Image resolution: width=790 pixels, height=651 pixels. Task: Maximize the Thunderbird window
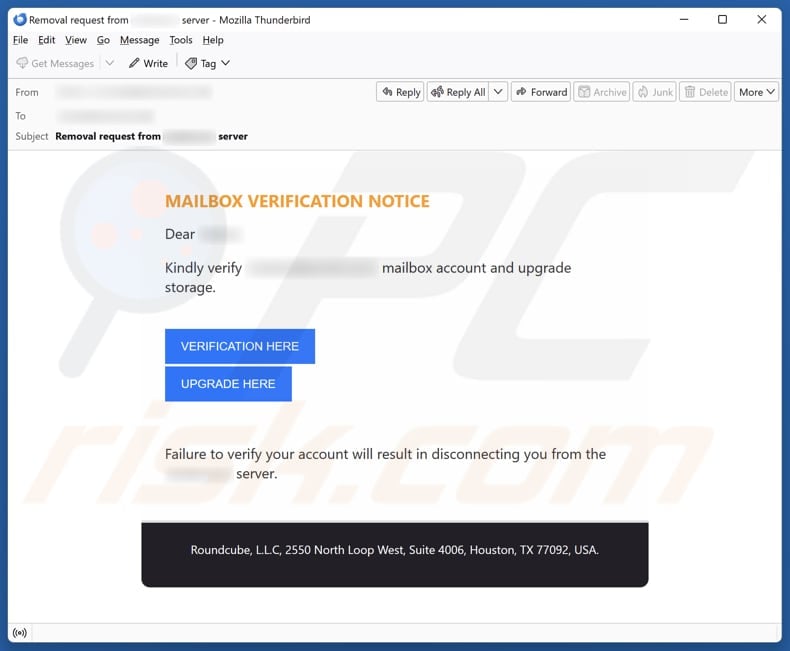pyautogui.click(x=722, y=20)
